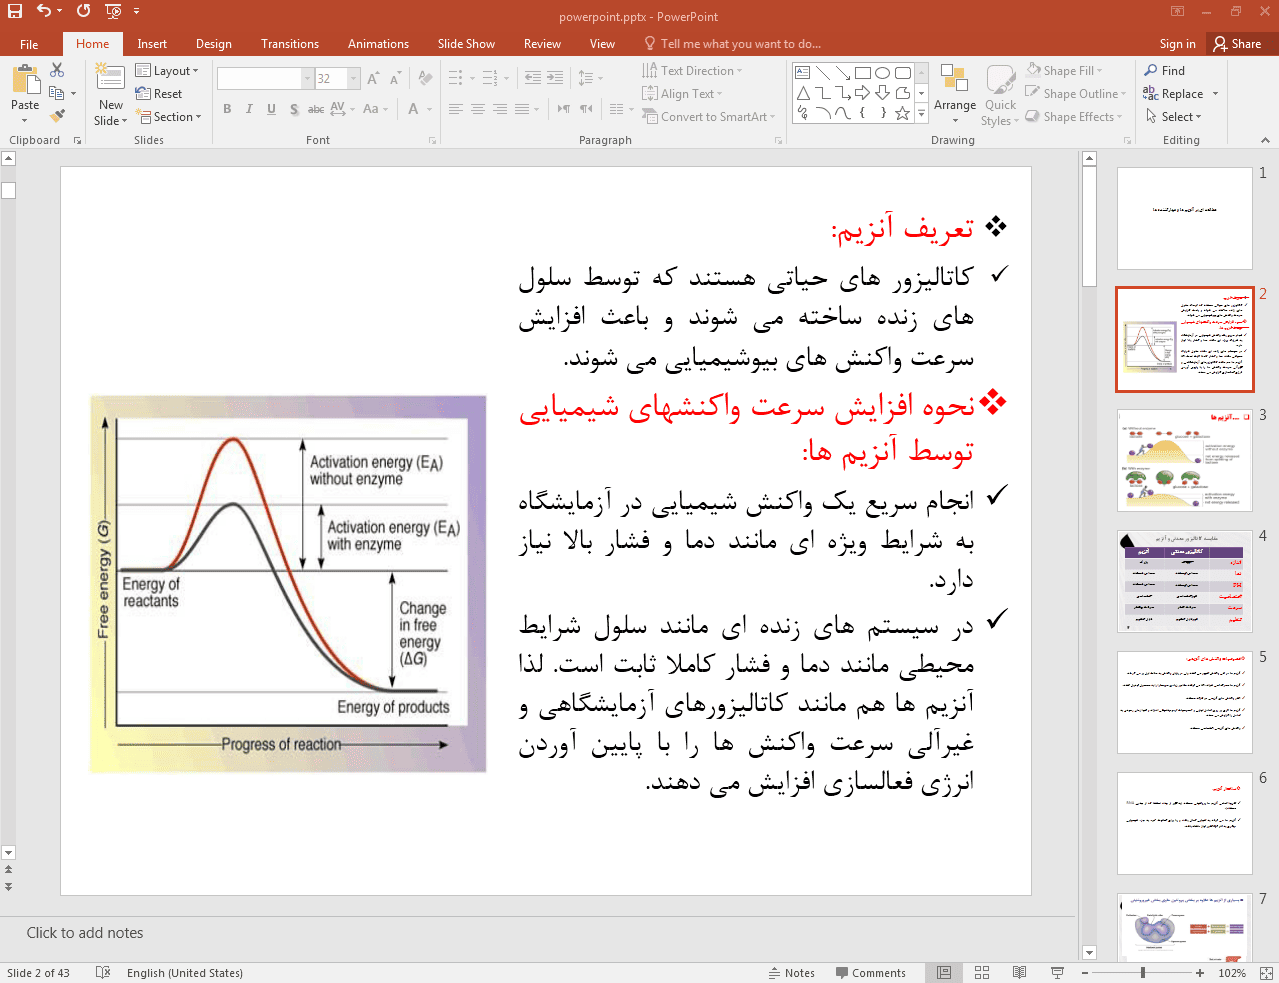Expand the Section dropdown menu
This screenshot has width=1279, height=983.
point(170,117)
